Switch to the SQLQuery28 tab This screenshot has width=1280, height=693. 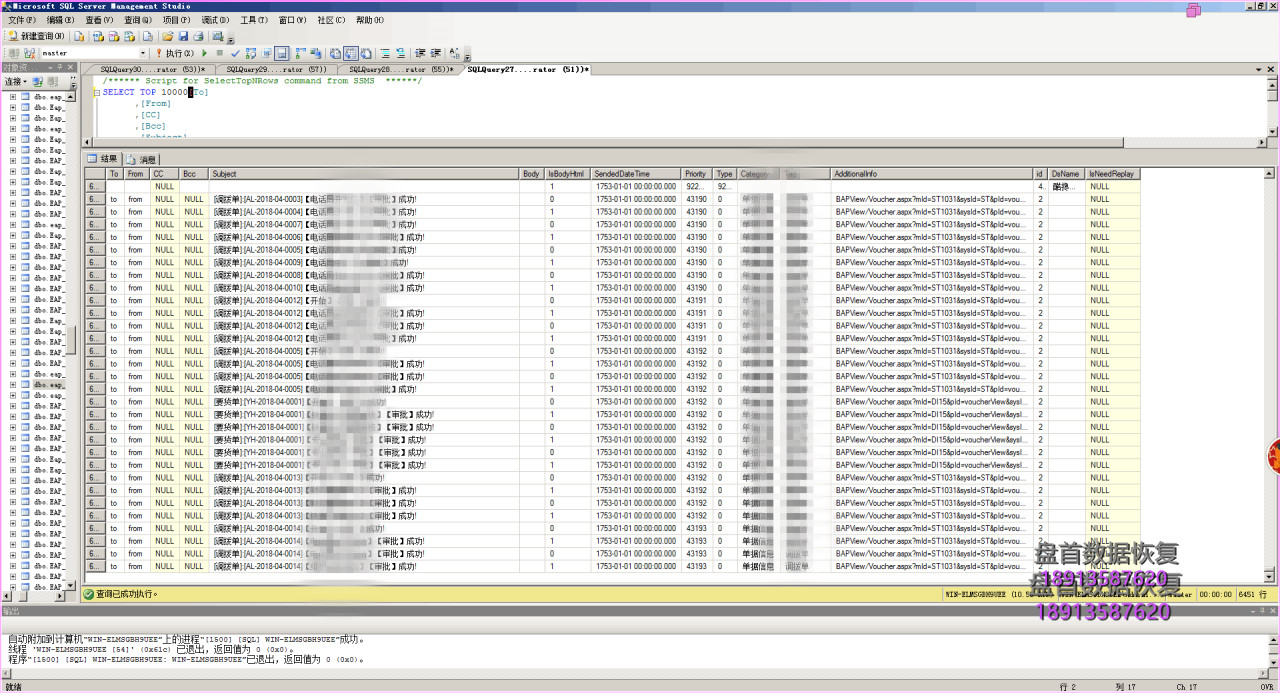[x=401, y=69]
